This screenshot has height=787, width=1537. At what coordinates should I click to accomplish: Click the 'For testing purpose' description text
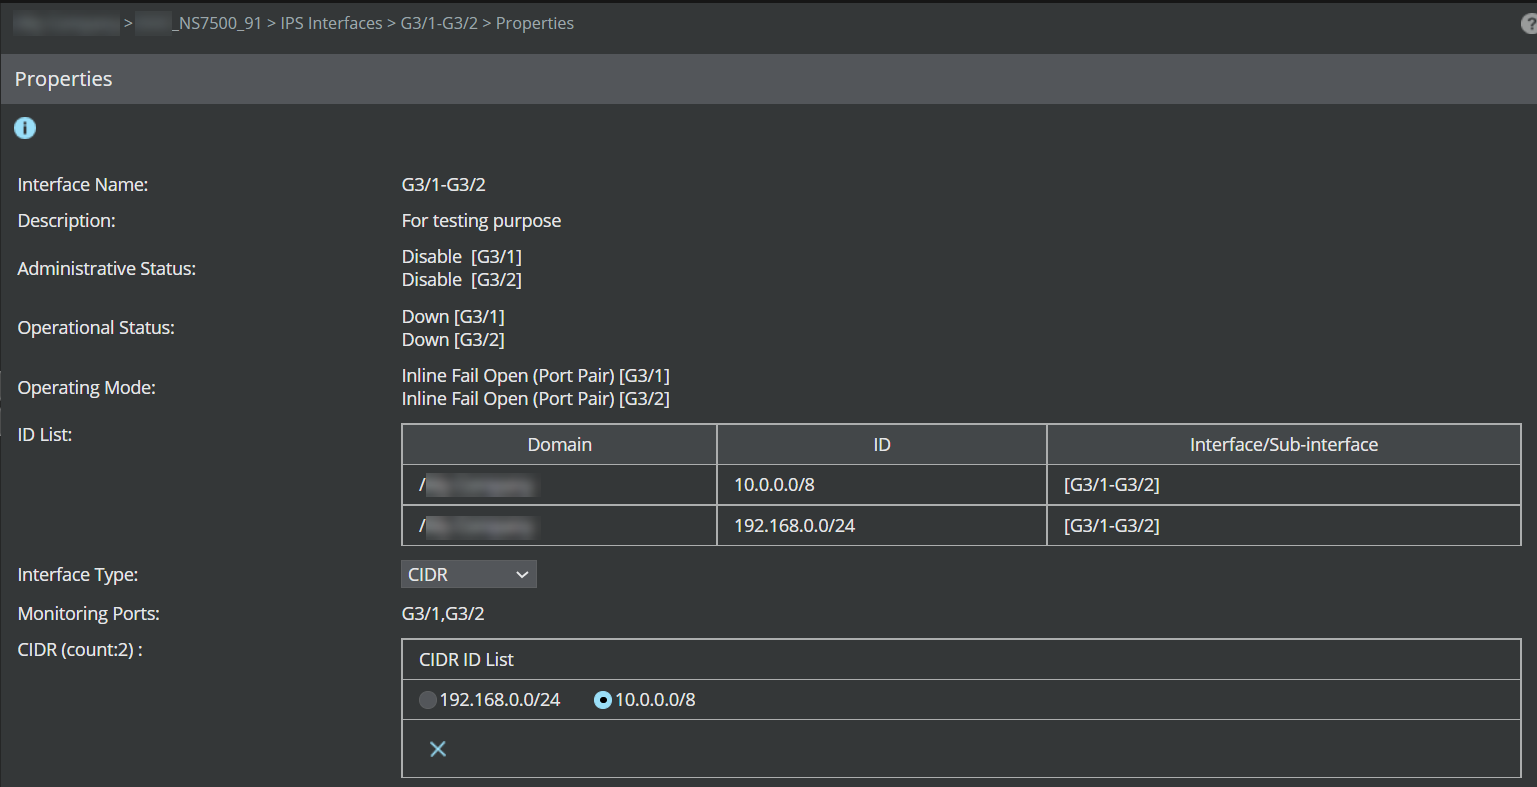481,221
